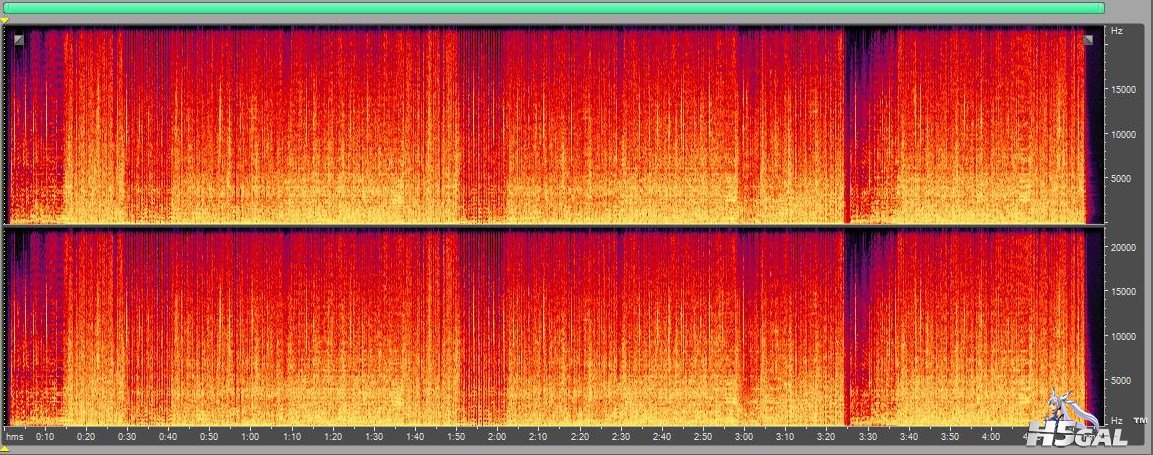1153x455 pixels.
Task: Click 0:40 on the time ruler
Action: point(168,436)
